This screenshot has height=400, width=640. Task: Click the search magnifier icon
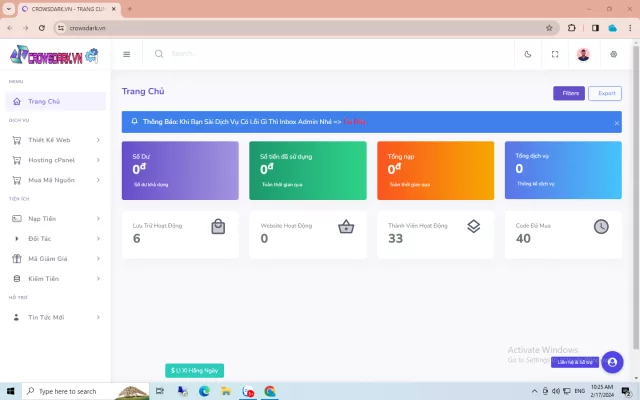159,54
